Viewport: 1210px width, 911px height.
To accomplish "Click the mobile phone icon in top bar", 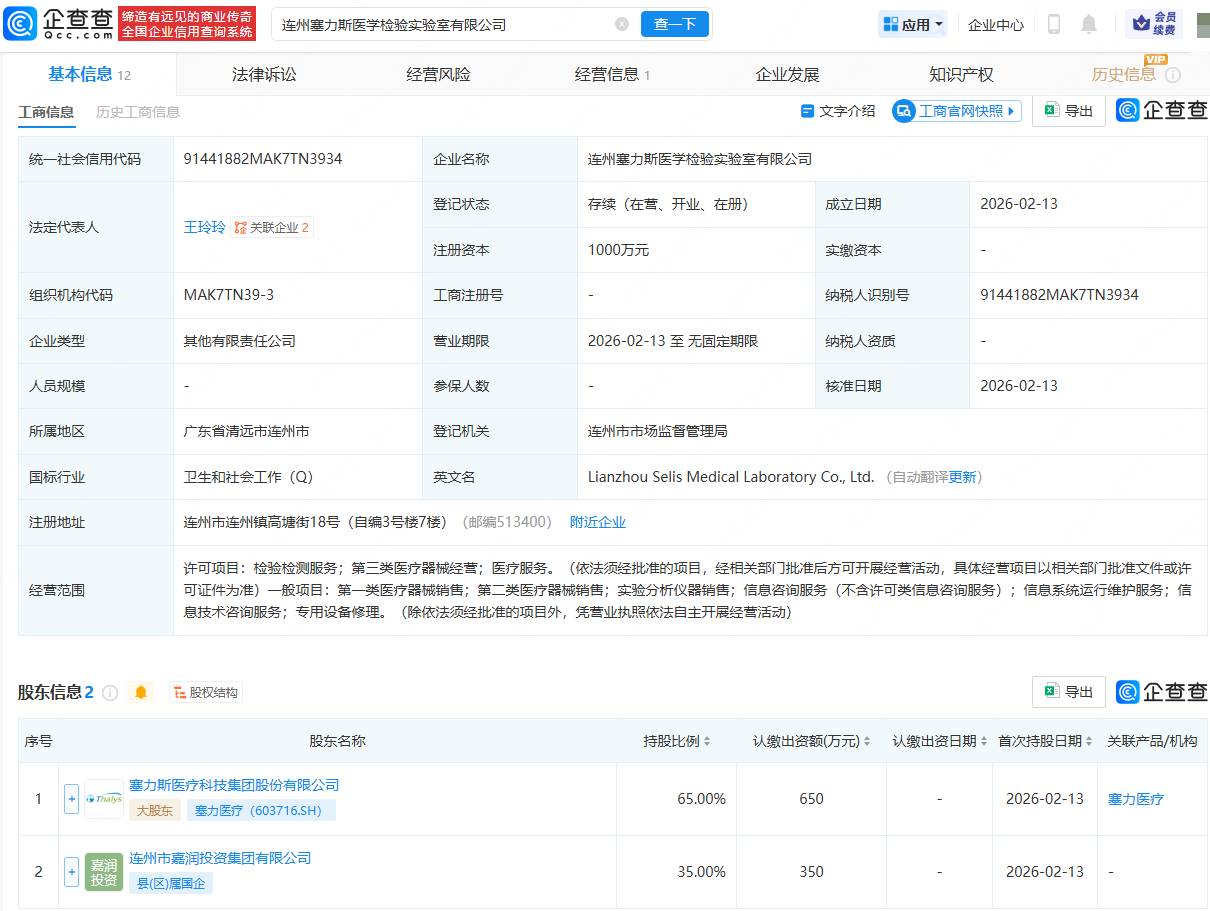I will [x=1053, y=24].
